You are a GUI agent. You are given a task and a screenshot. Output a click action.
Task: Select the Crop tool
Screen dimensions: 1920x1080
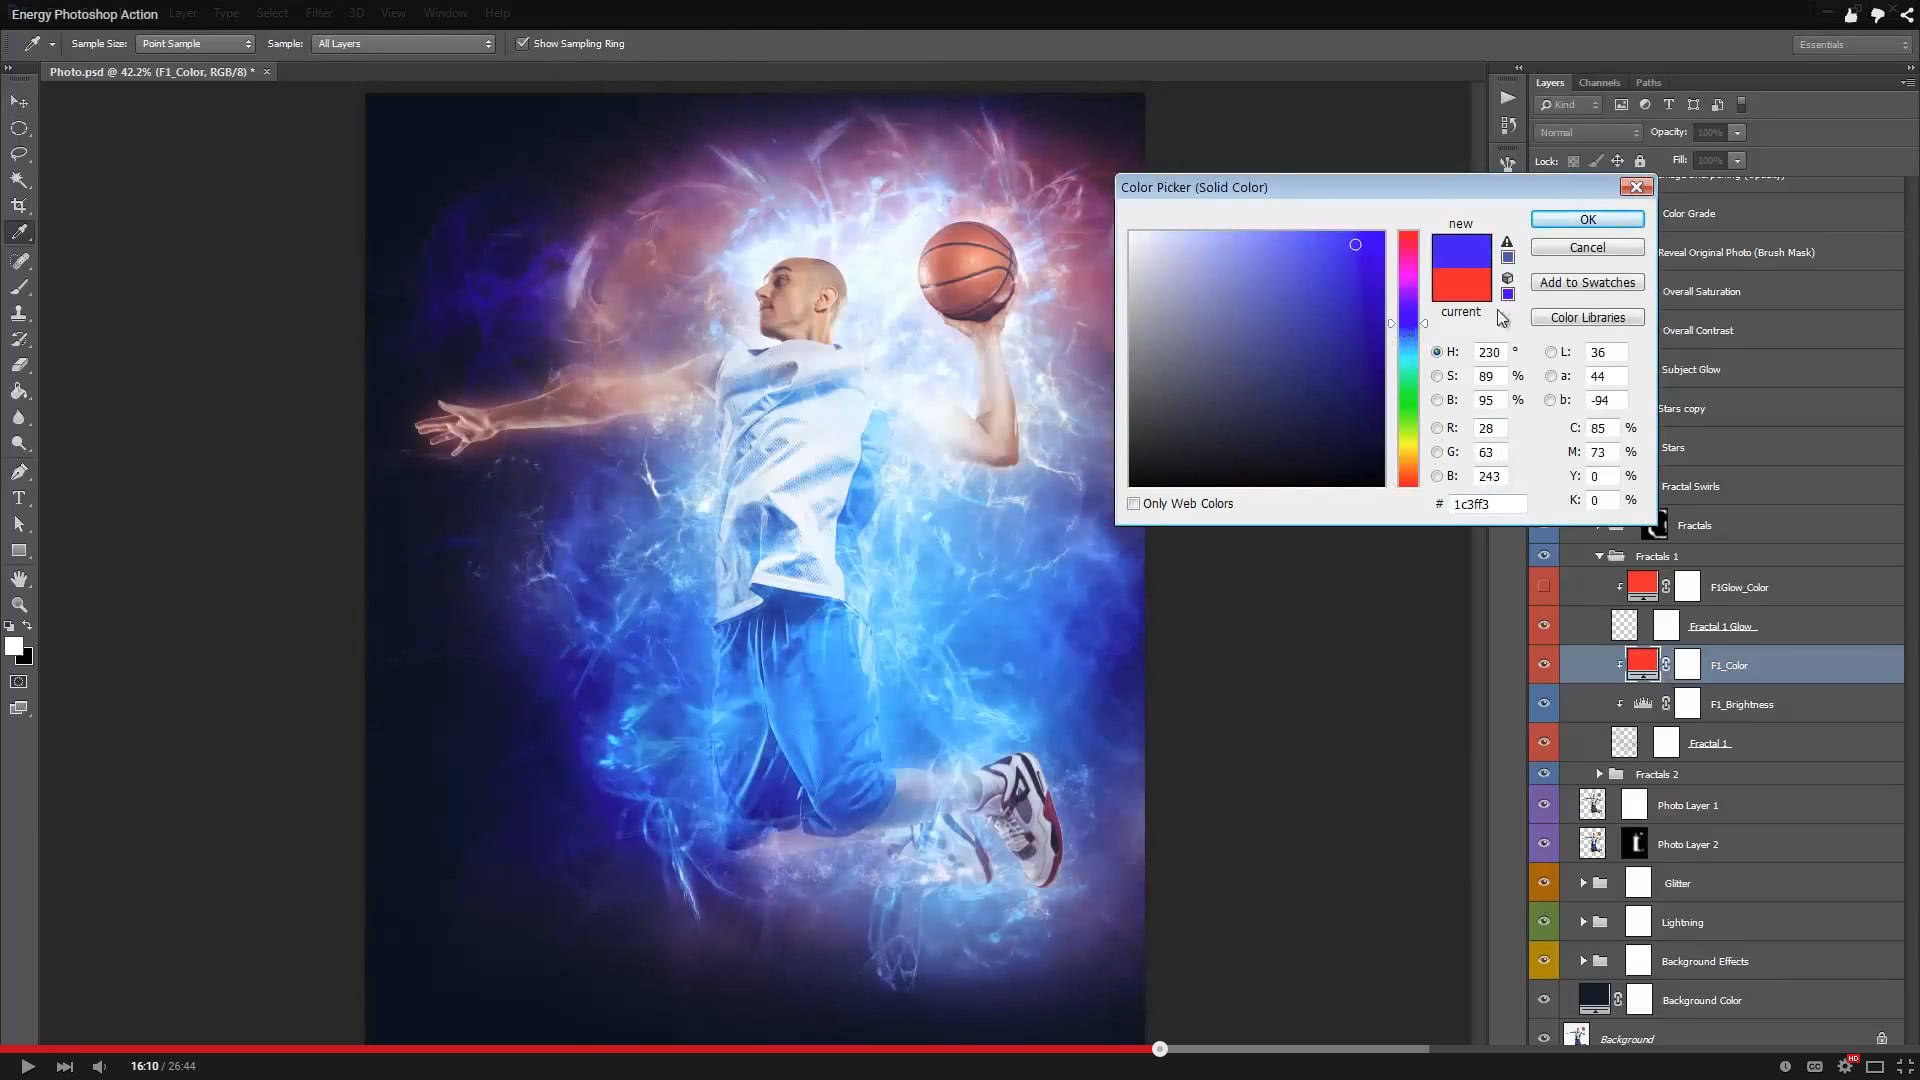pos(19,206)
